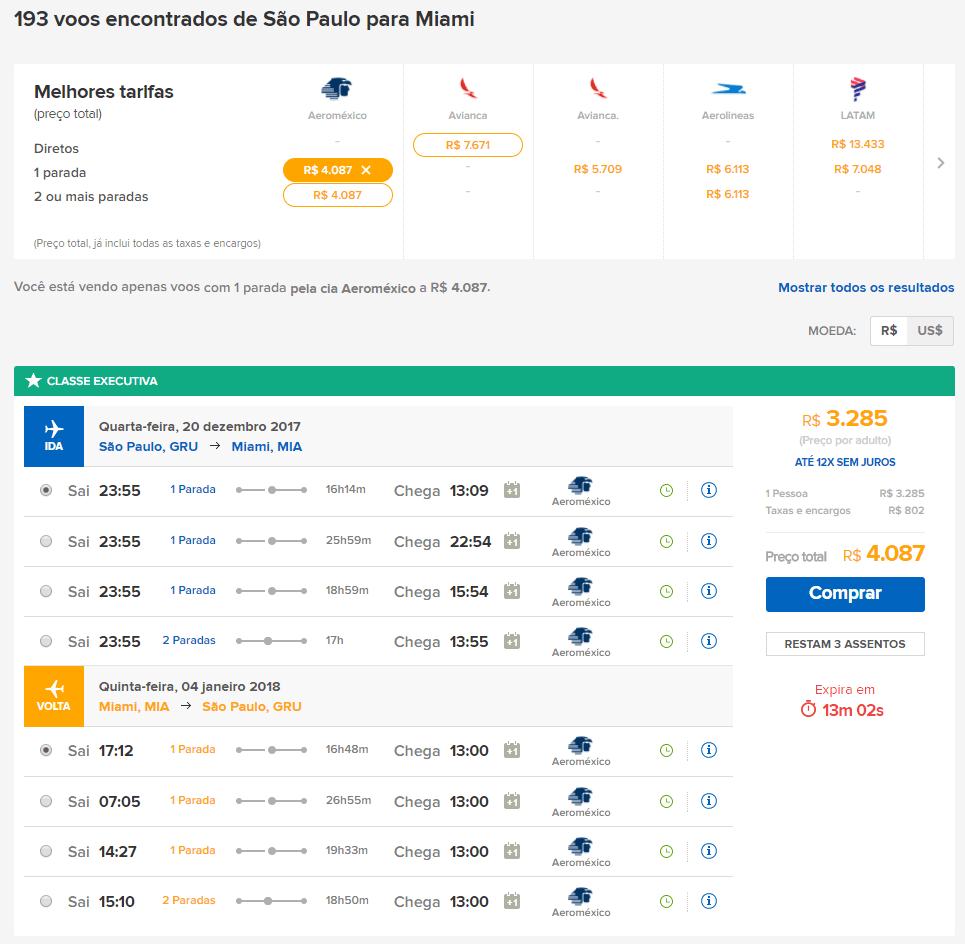Click LATAM airline logo in fares table

point(857,89)
